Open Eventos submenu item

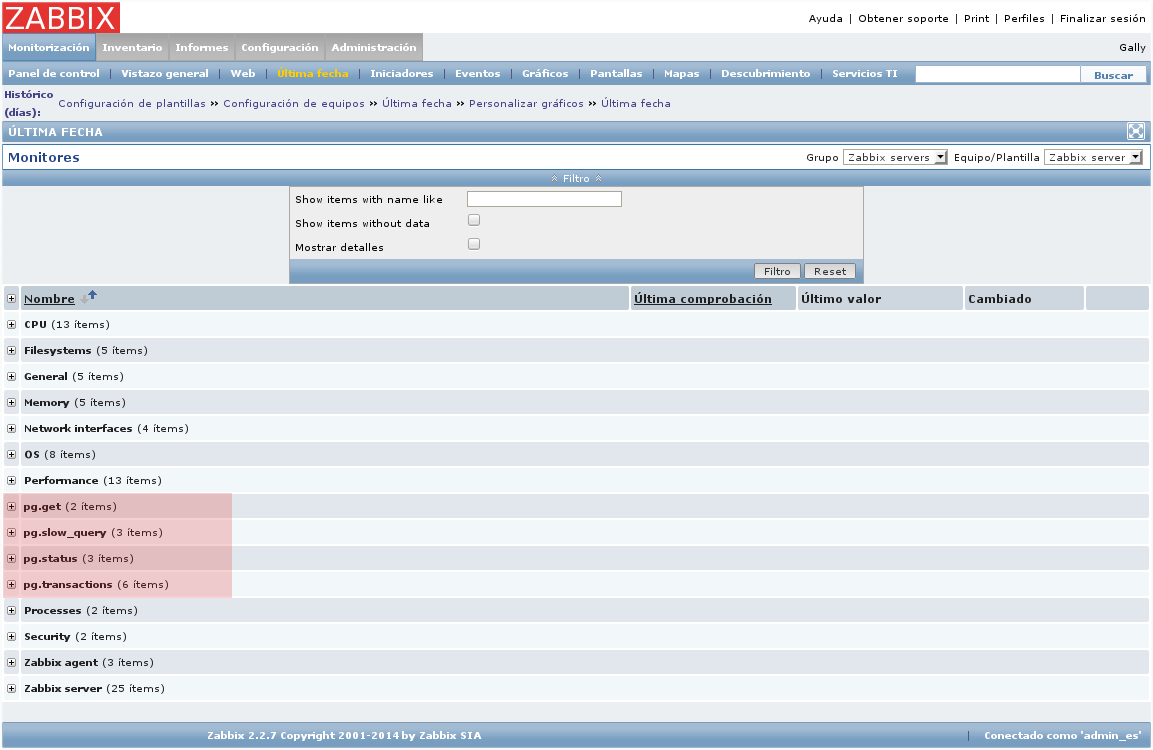[477, 74]
